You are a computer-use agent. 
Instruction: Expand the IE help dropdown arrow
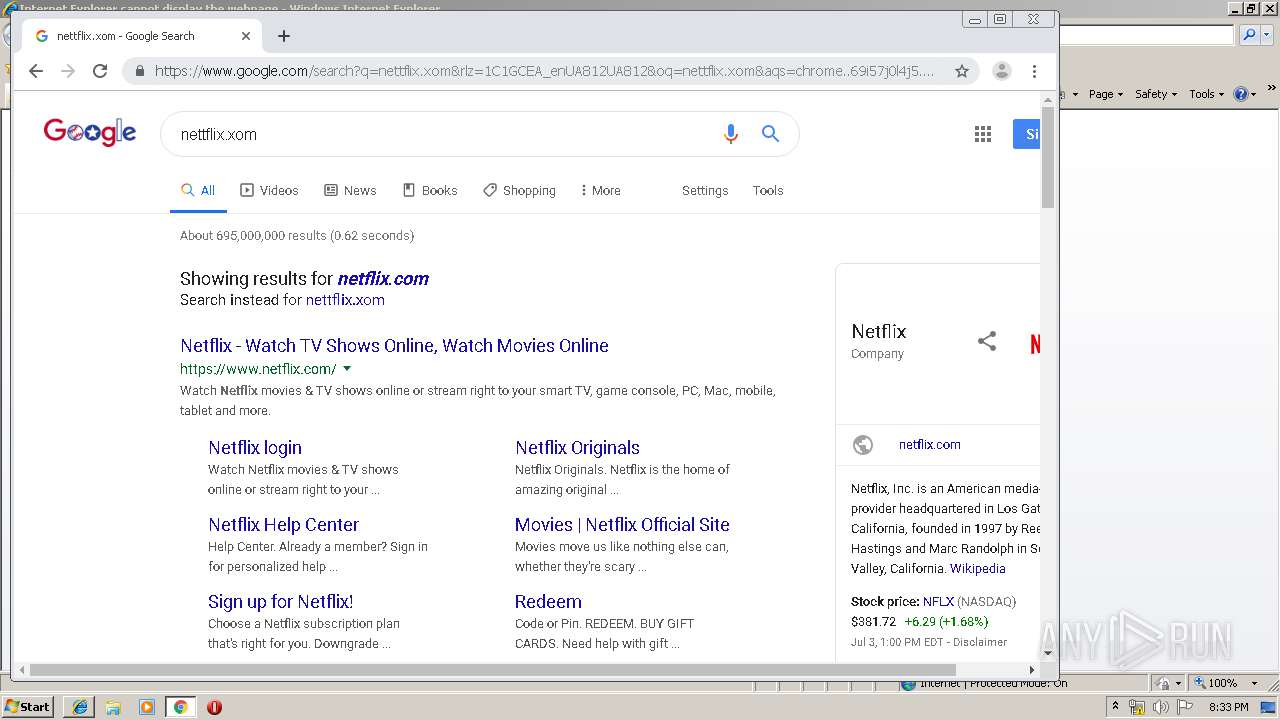[1253, 94]
